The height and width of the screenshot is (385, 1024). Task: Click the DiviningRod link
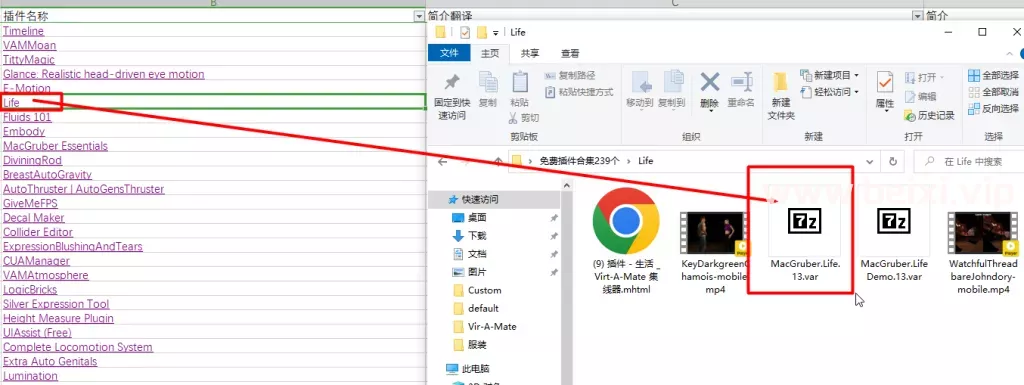click(x=33, y=160)
